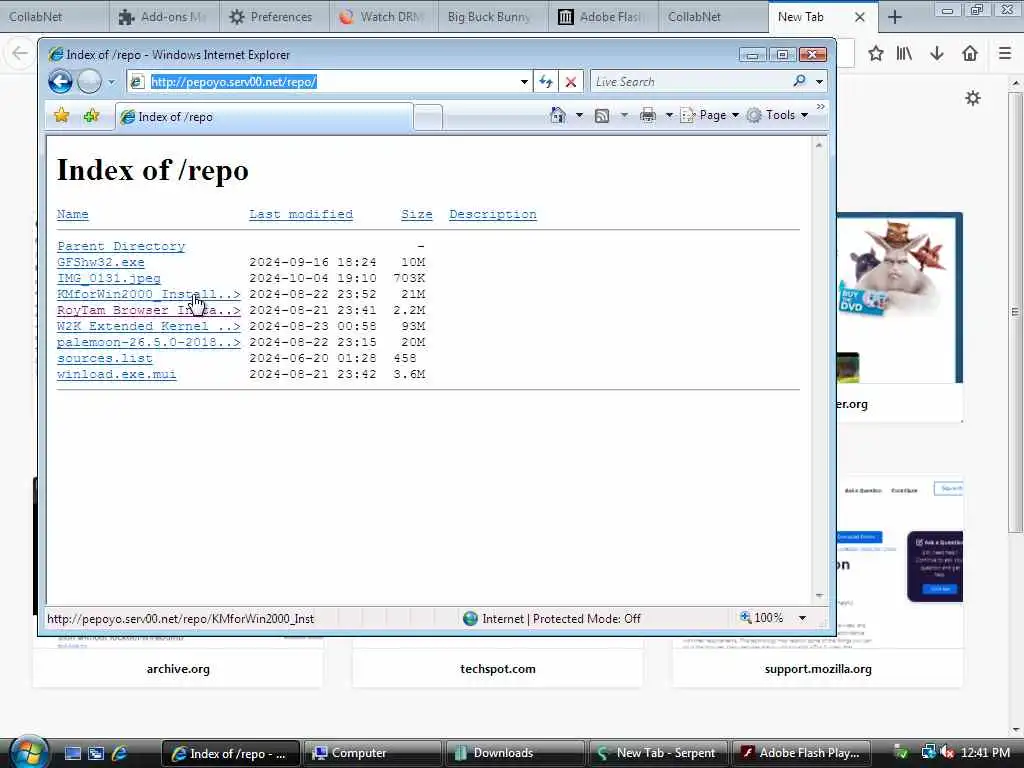Click the IE Stop button

[x=571, y=82]
